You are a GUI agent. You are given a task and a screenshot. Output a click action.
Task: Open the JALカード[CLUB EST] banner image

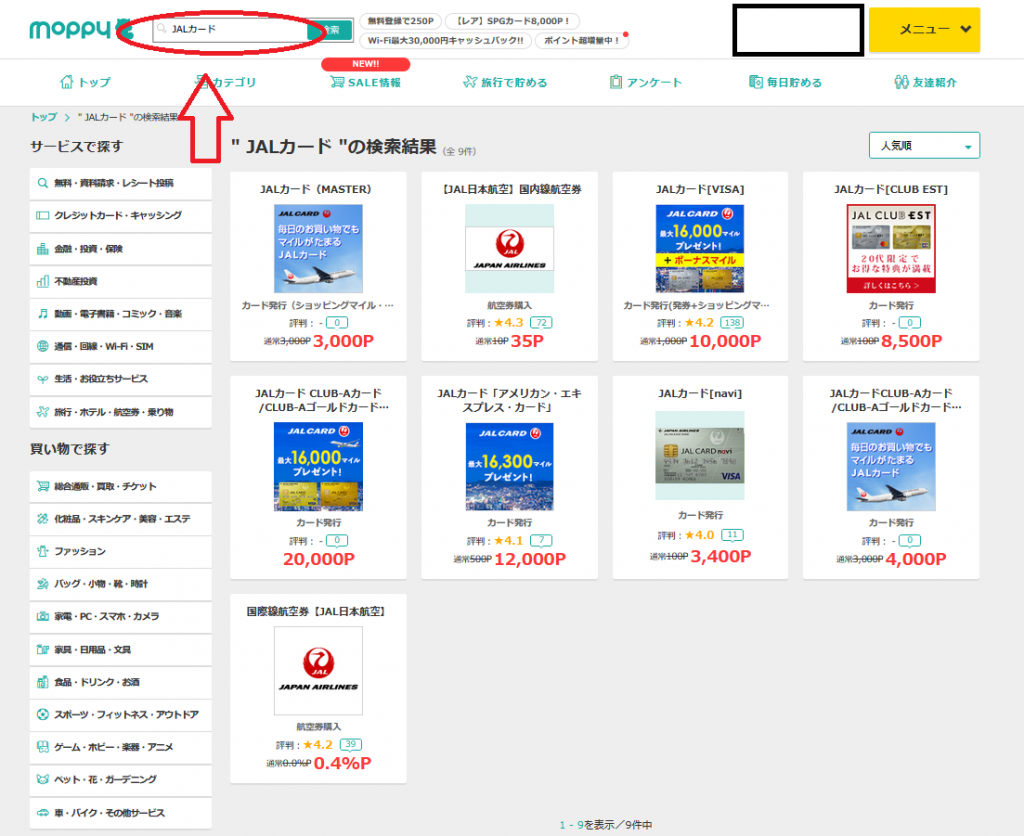click(x=891, y=248)
